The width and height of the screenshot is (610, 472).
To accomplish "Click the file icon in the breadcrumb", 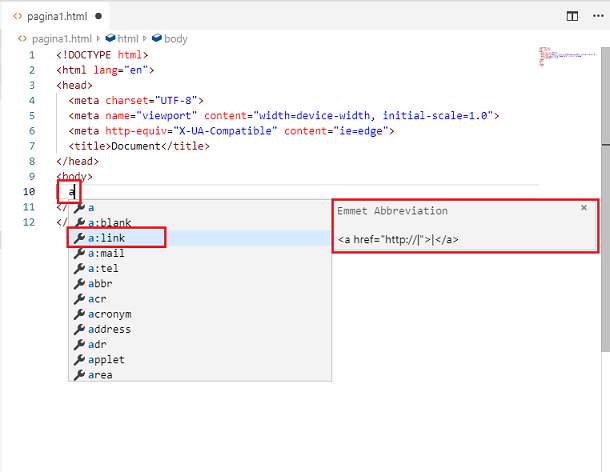I will [x=22, y=38].
